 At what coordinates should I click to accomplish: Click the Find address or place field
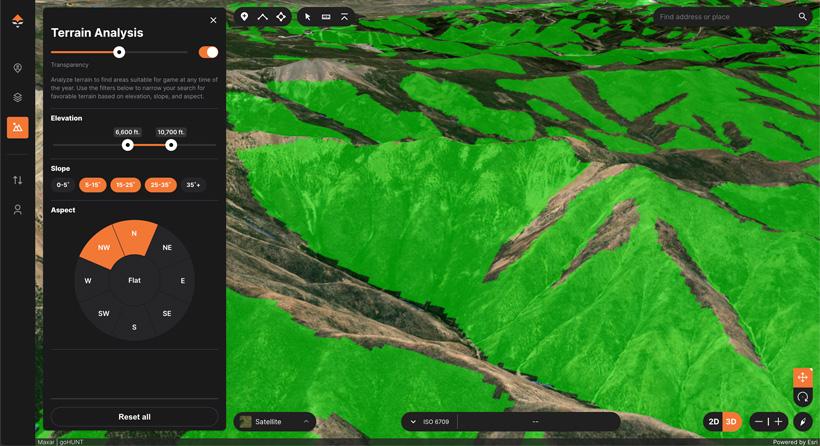724,17
